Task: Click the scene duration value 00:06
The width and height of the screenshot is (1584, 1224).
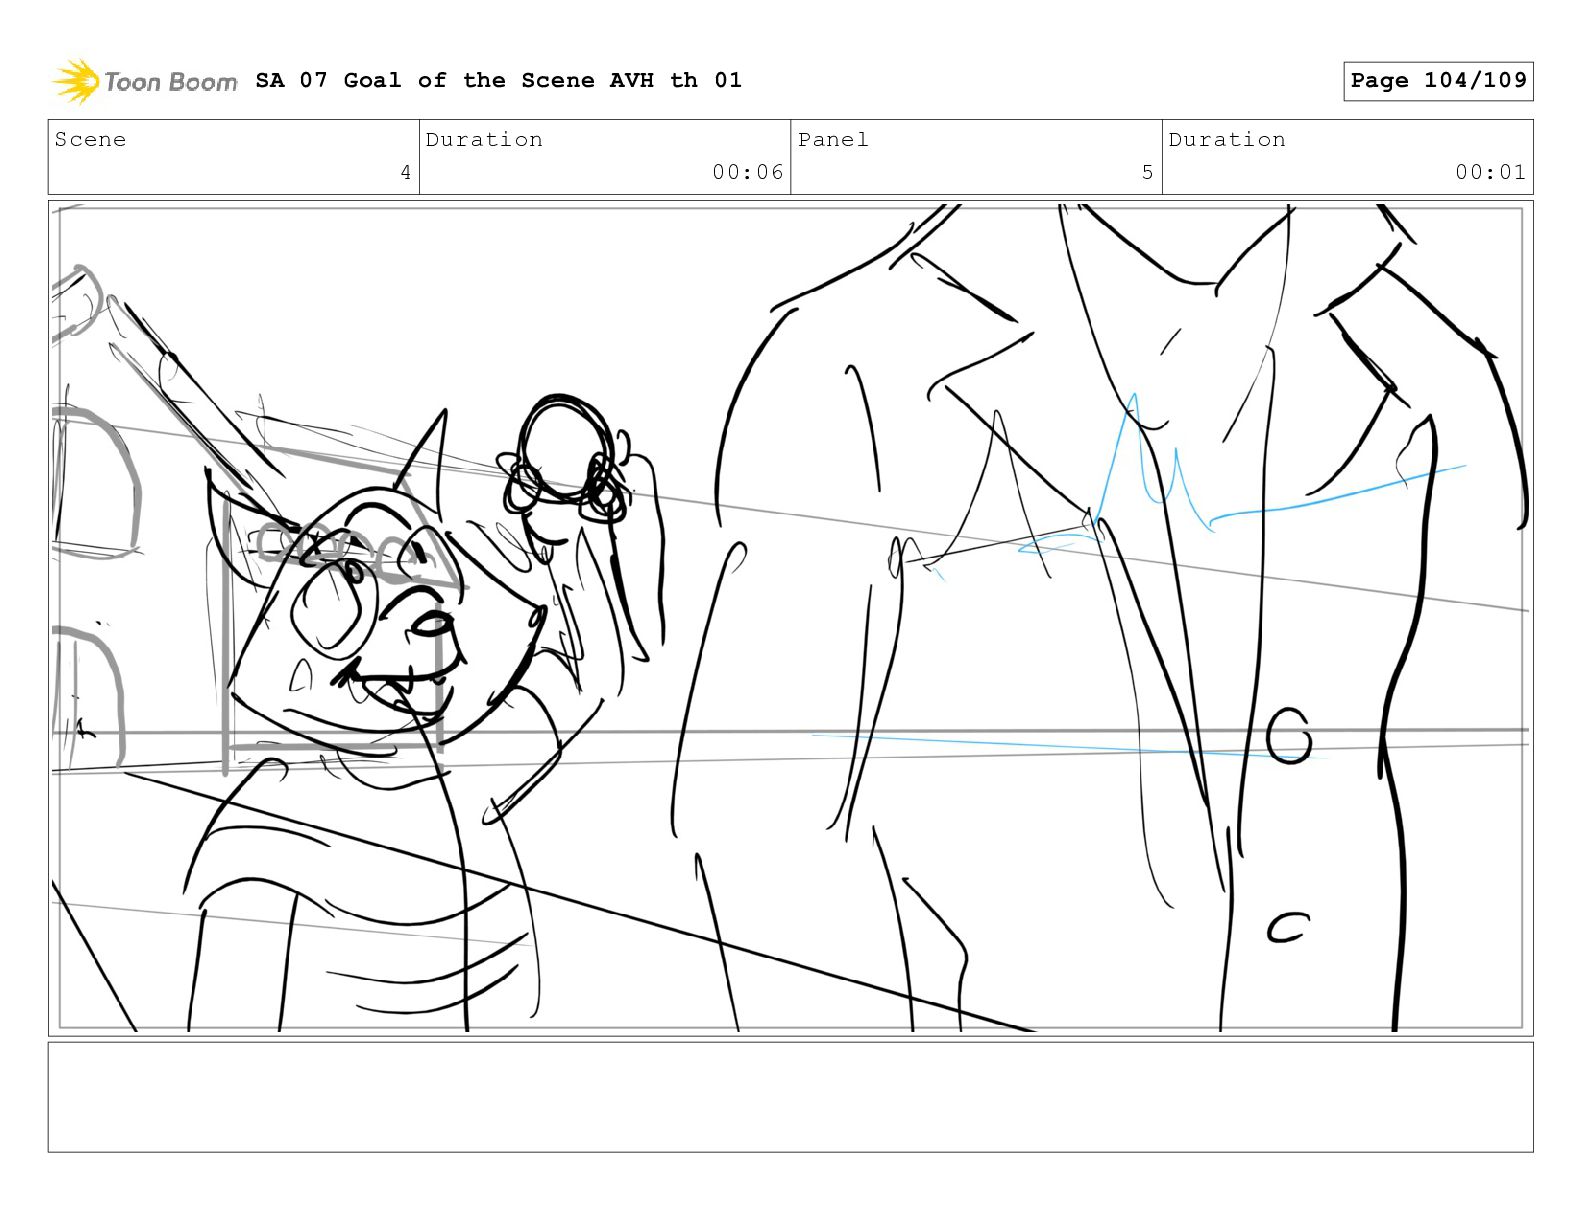Action: (748, 172)
